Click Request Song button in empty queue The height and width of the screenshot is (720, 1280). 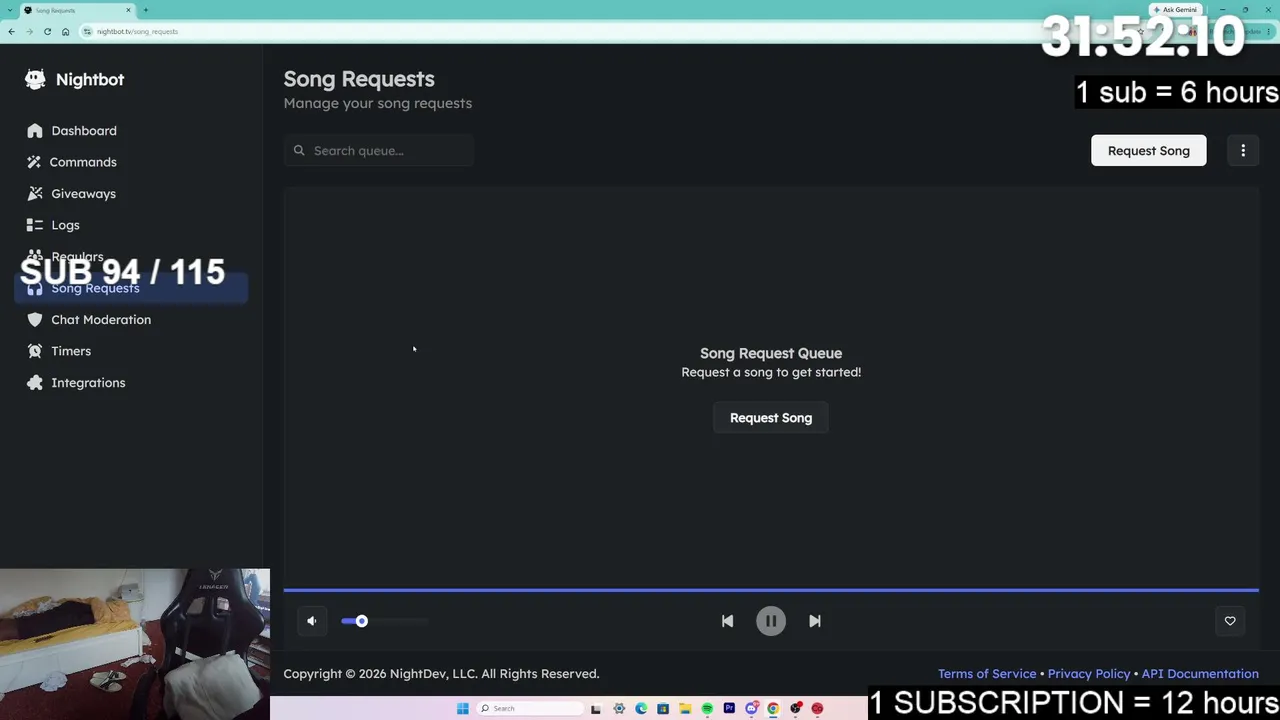tap(771, 418)
